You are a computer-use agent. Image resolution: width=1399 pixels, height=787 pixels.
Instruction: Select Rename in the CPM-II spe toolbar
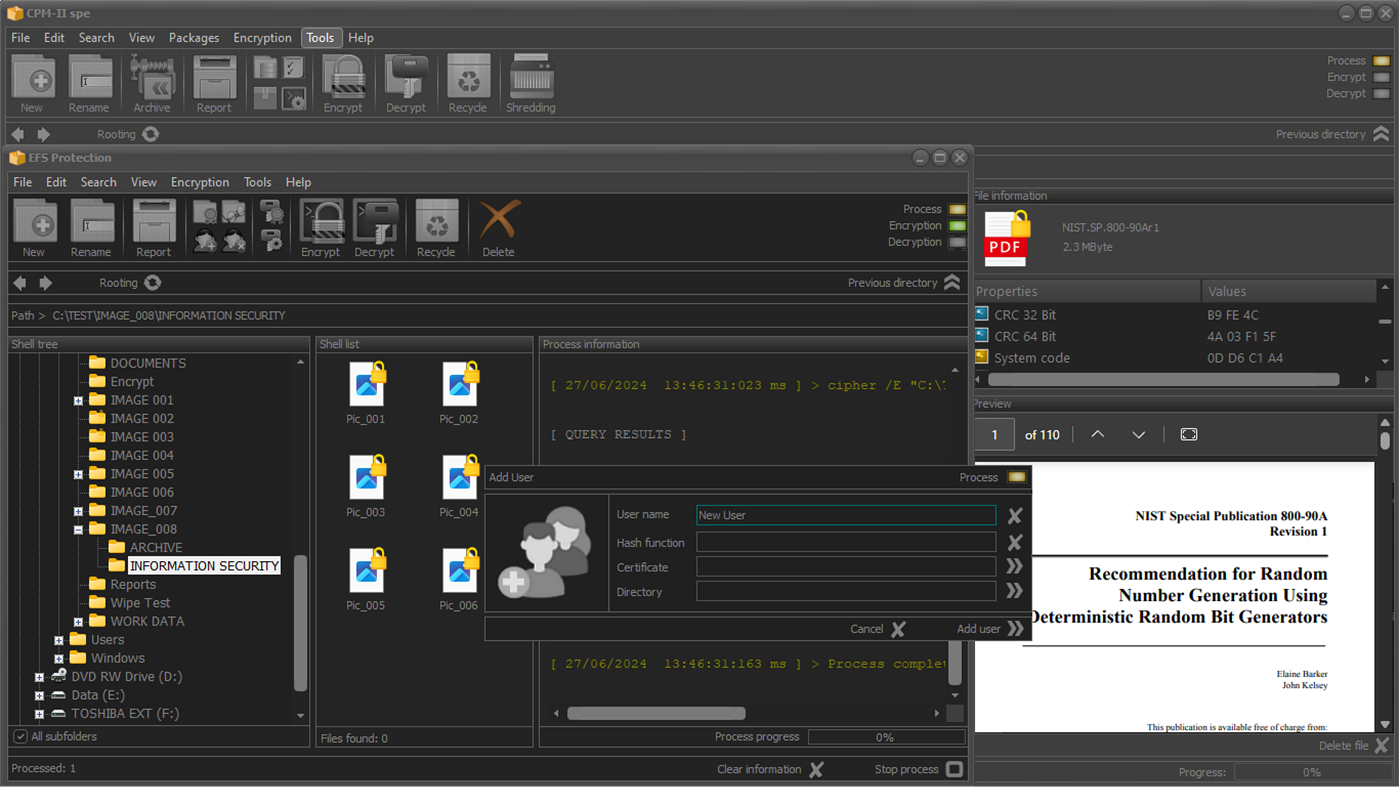pos(89,83)
